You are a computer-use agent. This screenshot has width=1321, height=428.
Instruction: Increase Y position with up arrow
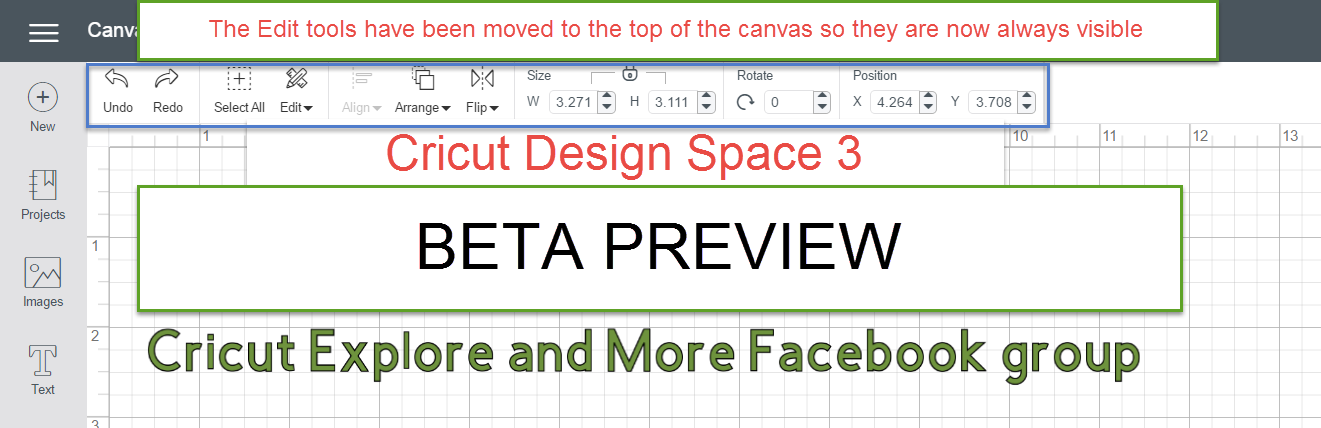1026,97
